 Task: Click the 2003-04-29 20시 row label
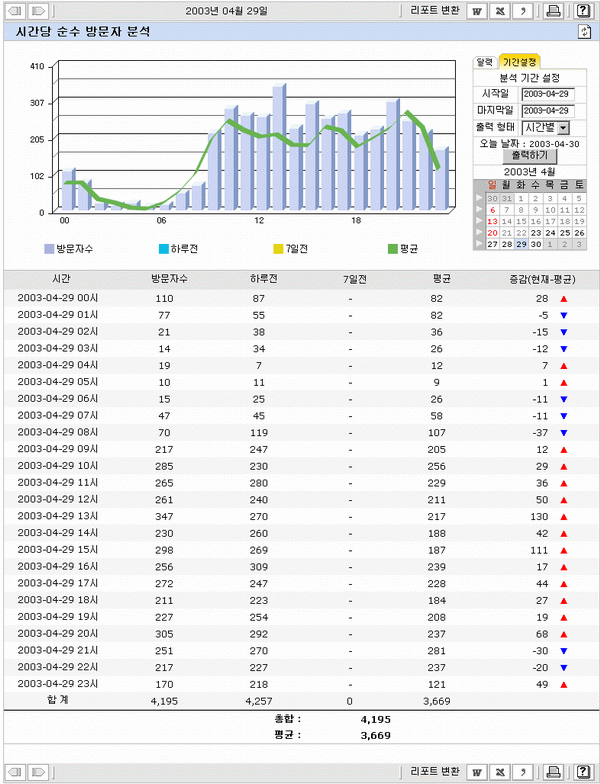point(58,634)
